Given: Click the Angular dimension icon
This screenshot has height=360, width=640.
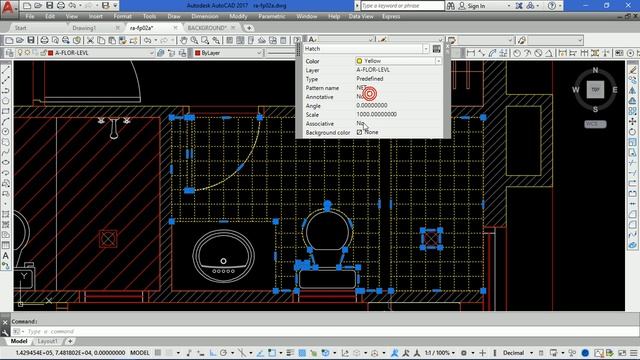Looking at the screenshot, I should tap(549, 53).
